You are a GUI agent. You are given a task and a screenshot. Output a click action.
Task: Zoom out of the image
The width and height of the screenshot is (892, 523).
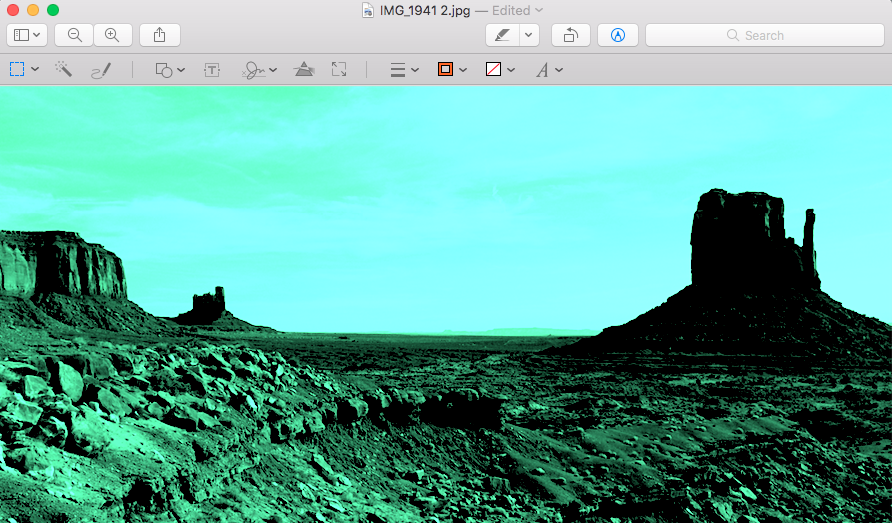click(x=74, y=35)
